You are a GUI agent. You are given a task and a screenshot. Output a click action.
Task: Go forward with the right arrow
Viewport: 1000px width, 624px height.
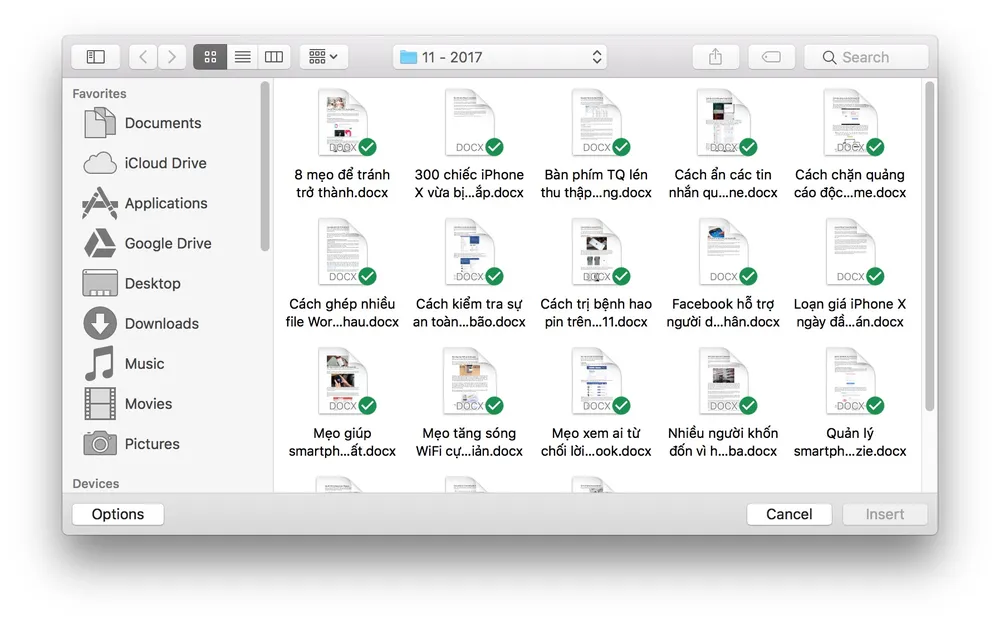pos(172,57)
